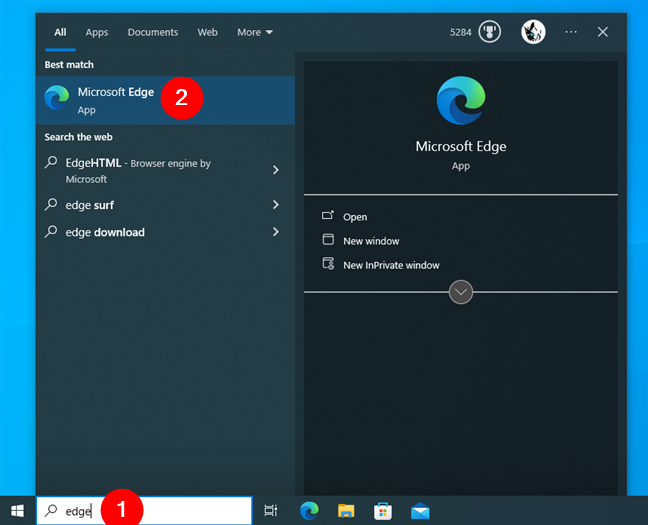Viewport: 648px width, 525px height.
Task: Switch to the Apps tab
Action: point(97,32)
